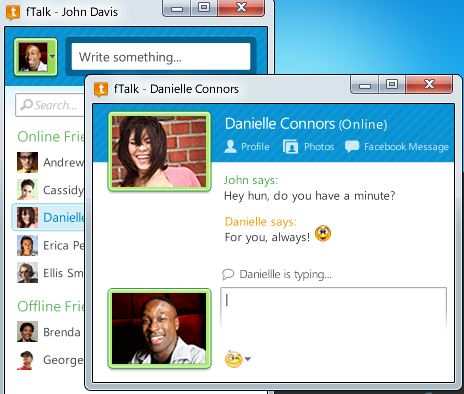
Task: View Danielle's Photos icon
Action: pos(290,146)
